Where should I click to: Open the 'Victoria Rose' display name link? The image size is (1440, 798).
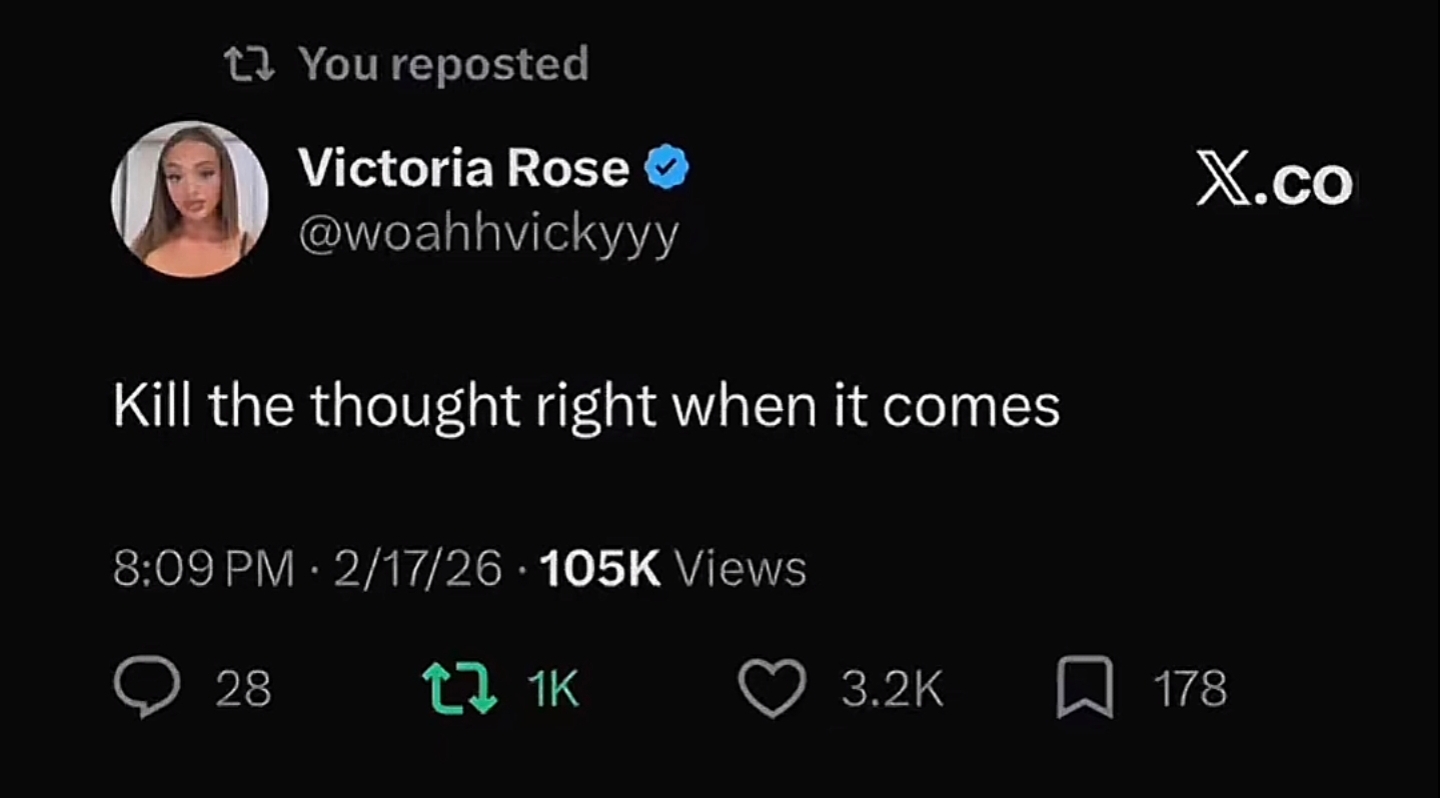click(x=464, y=167)
